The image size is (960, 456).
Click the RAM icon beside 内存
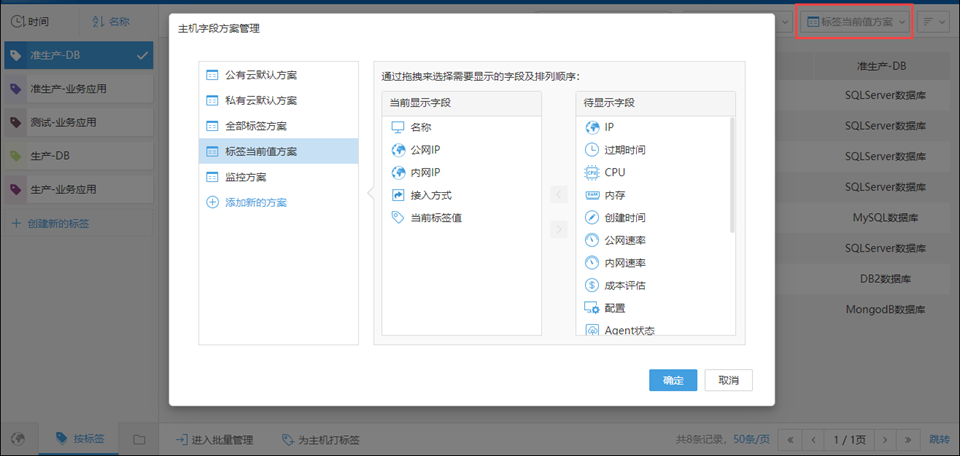pos(591,195)
